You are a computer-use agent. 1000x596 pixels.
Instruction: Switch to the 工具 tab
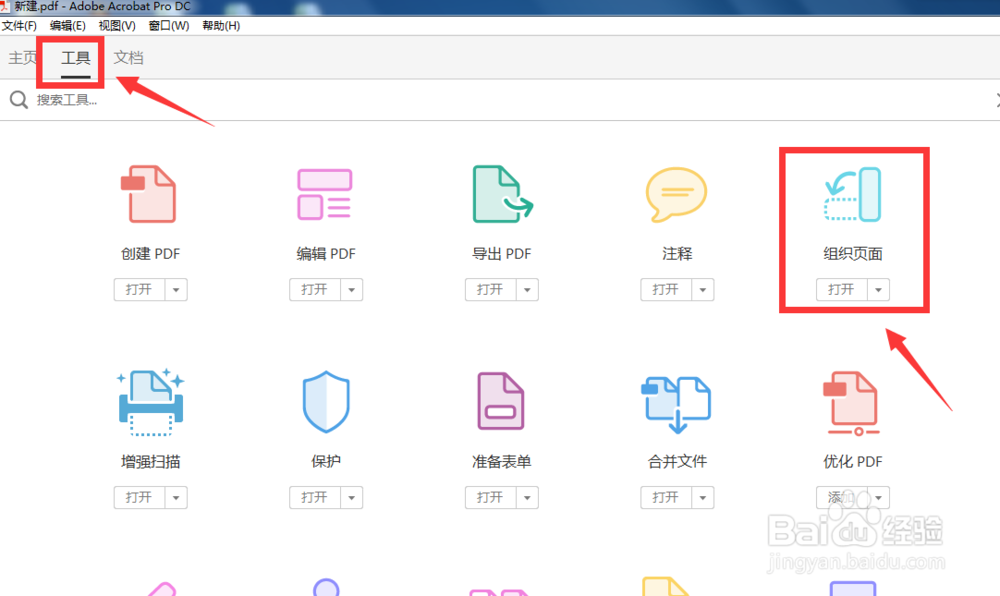click(x=75, y=58)
